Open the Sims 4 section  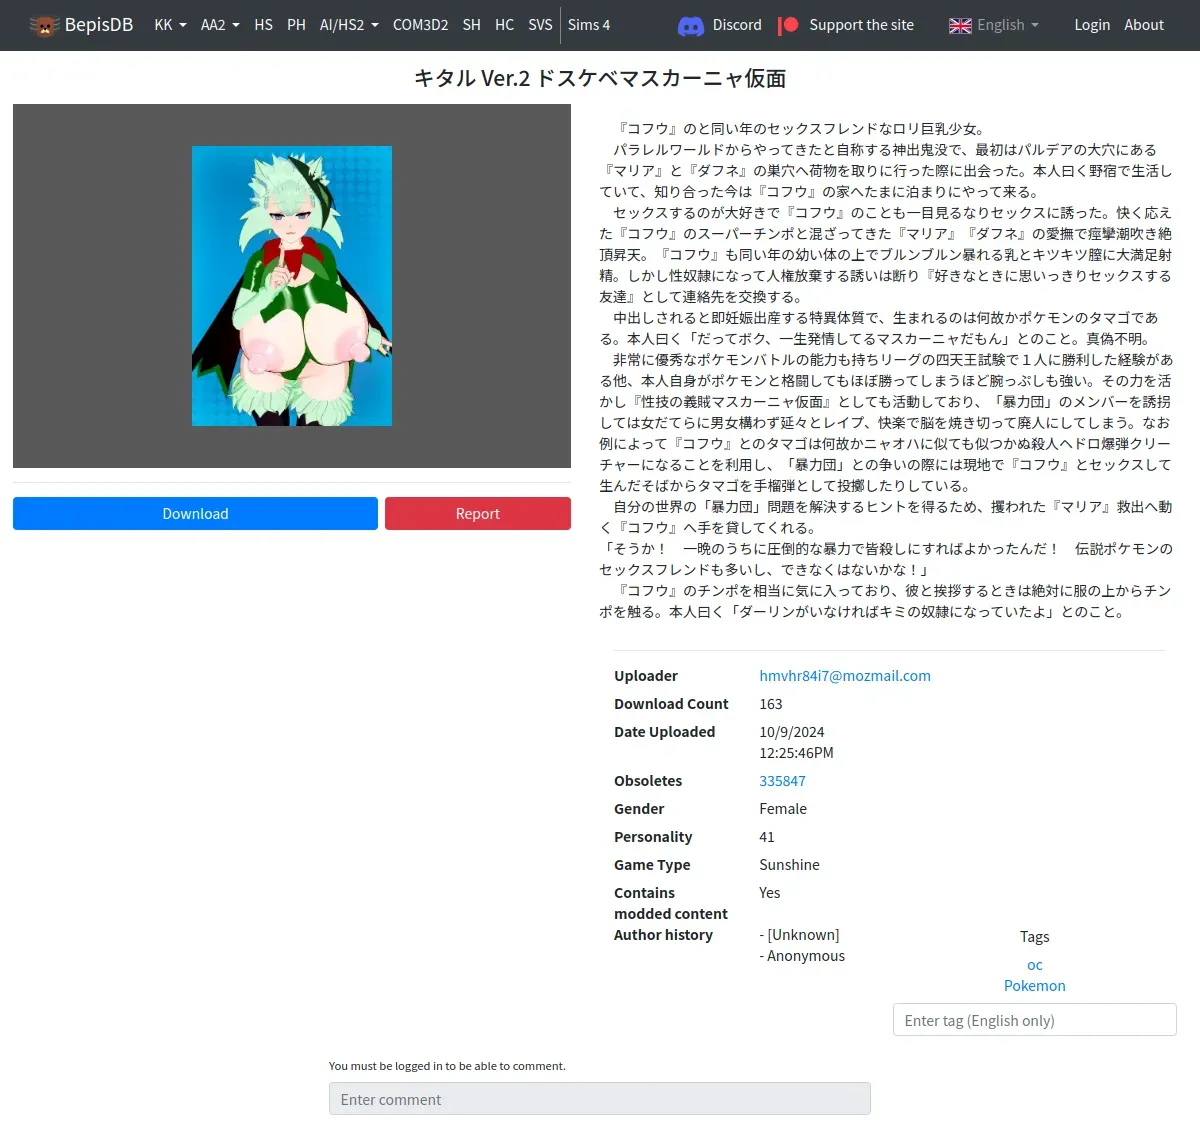click(x=589, y=25)
